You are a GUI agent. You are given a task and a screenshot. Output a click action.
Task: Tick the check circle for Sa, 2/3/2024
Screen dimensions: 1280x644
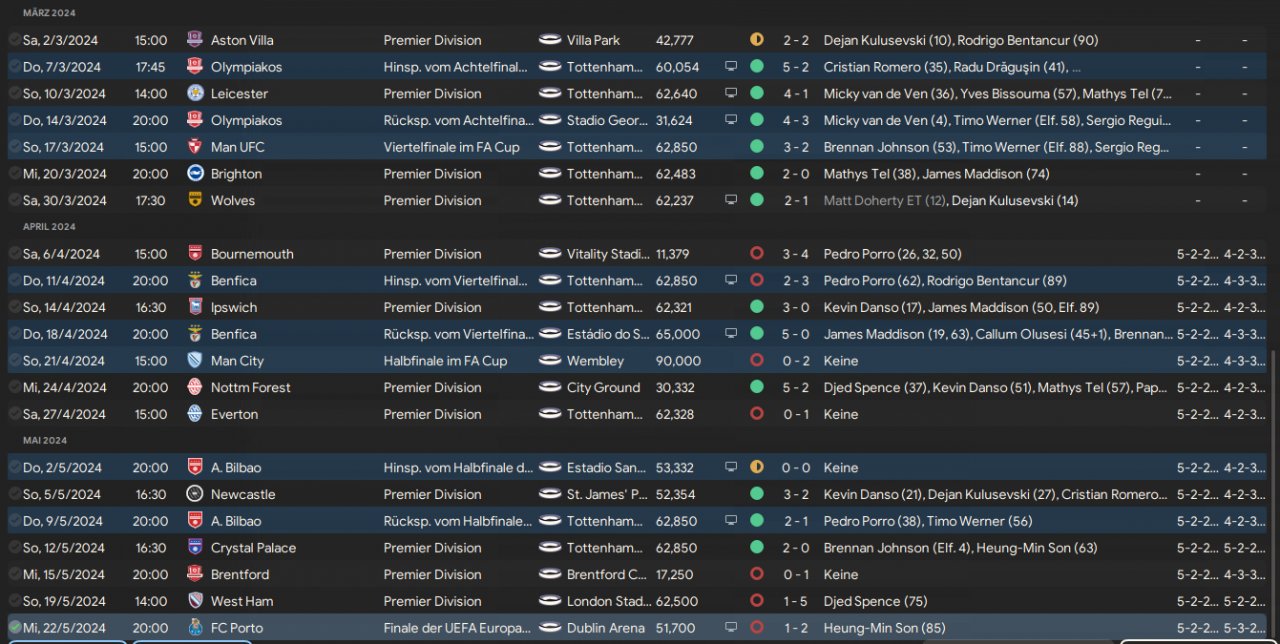point(14,40)
